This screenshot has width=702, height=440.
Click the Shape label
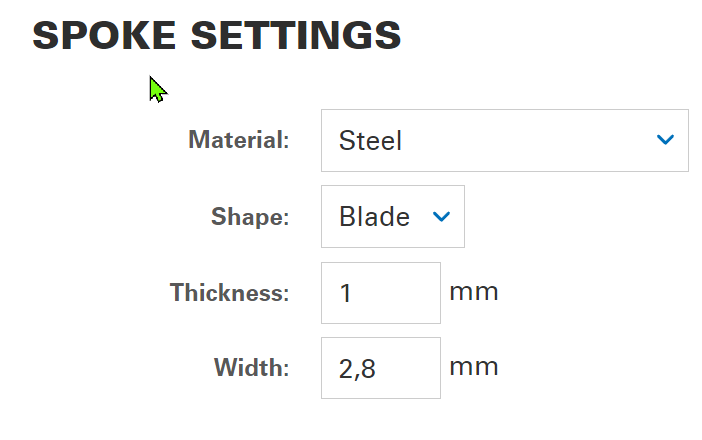[x=250, y=216]
